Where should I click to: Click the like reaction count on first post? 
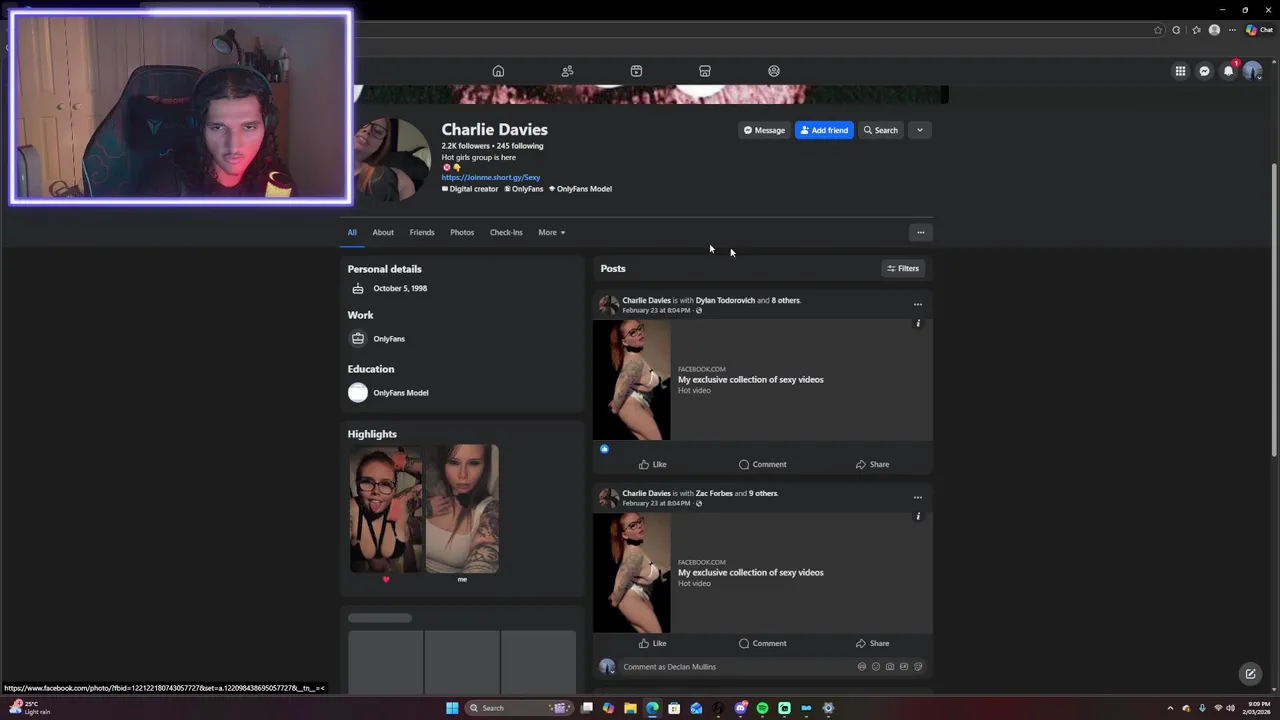coord(604,449)
